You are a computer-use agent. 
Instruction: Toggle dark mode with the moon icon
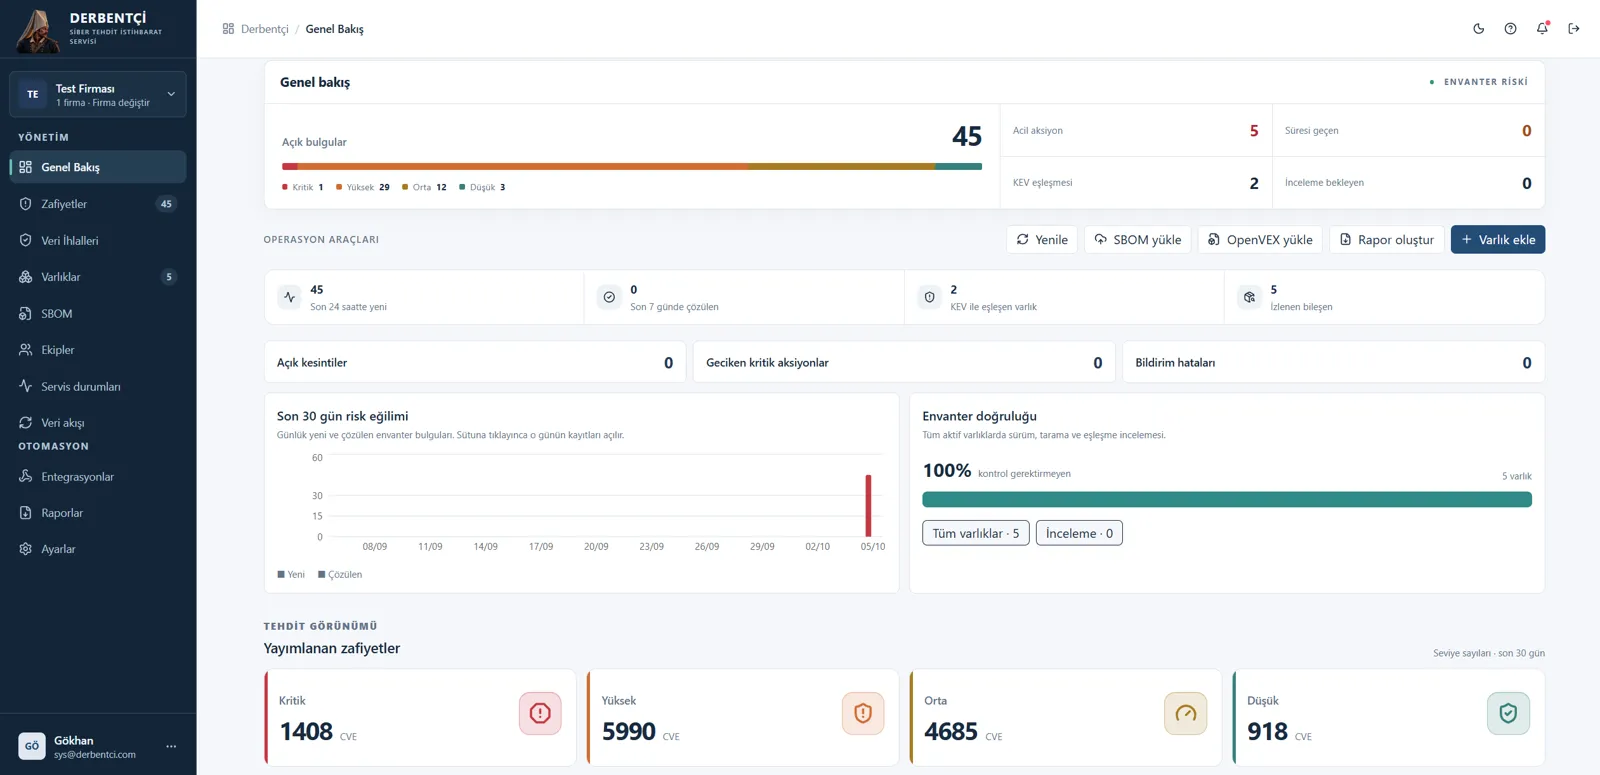coord(1479,29)
